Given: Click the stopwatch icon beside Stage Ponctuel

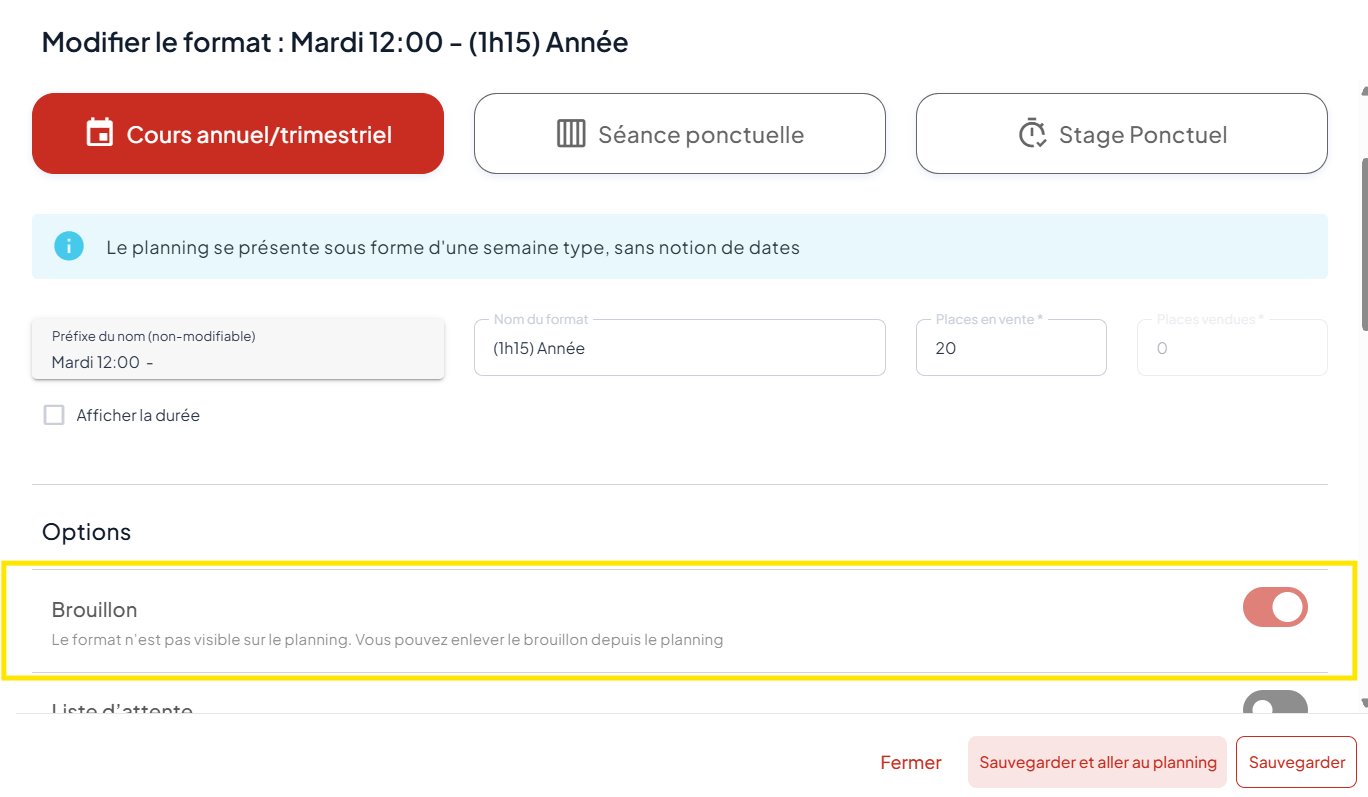Looking at the screenshot, I should tap(1032, 134).
